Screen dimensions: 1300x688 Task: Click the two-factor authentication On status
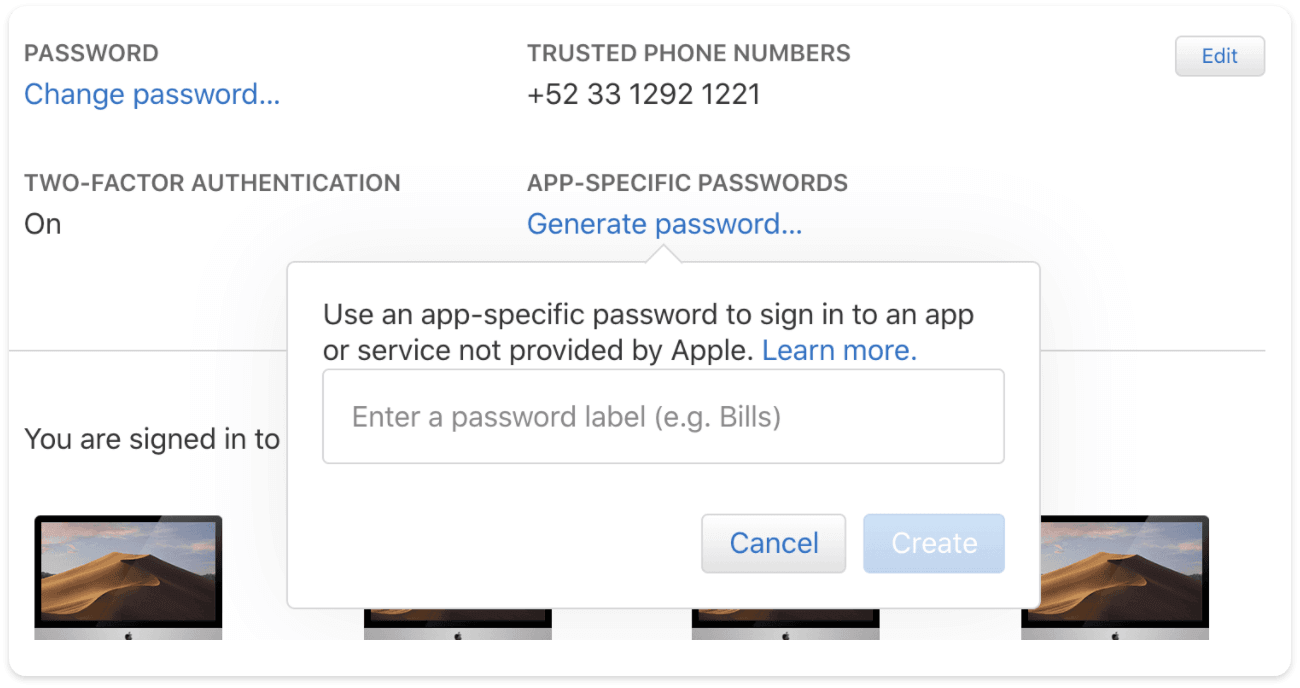[x=43, y=224]
